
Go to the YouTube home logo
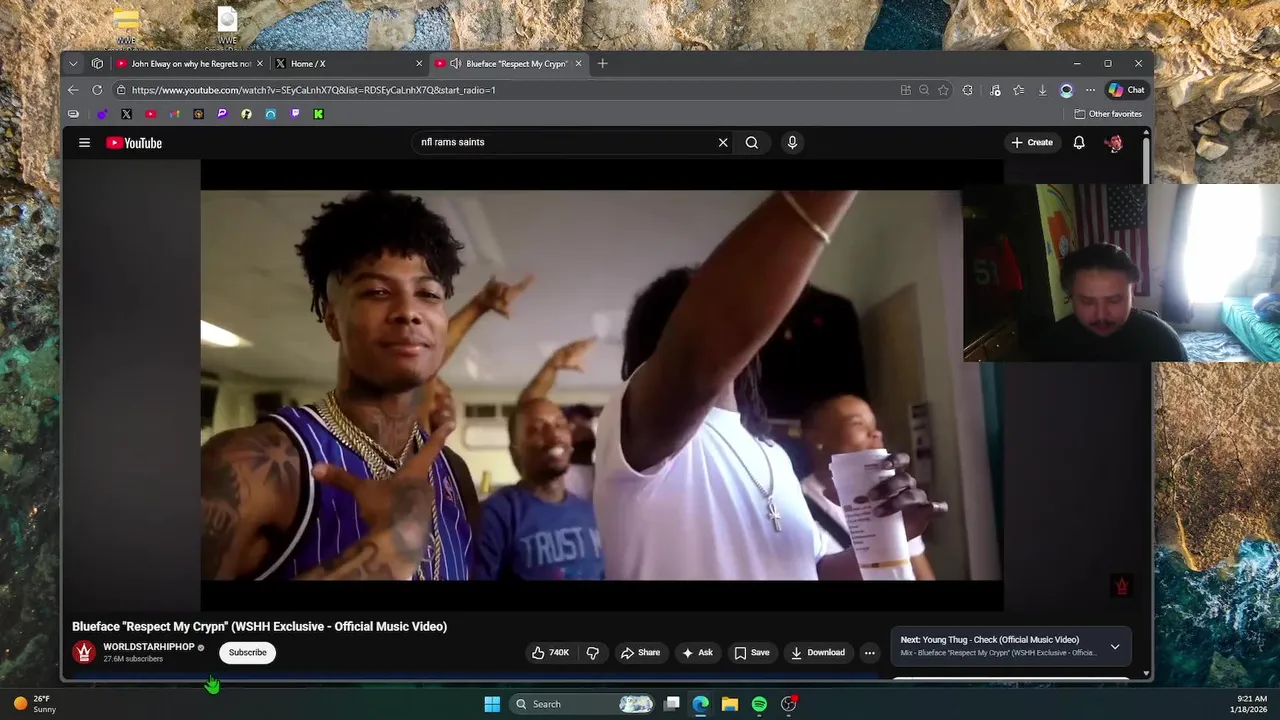click(134, 143)
